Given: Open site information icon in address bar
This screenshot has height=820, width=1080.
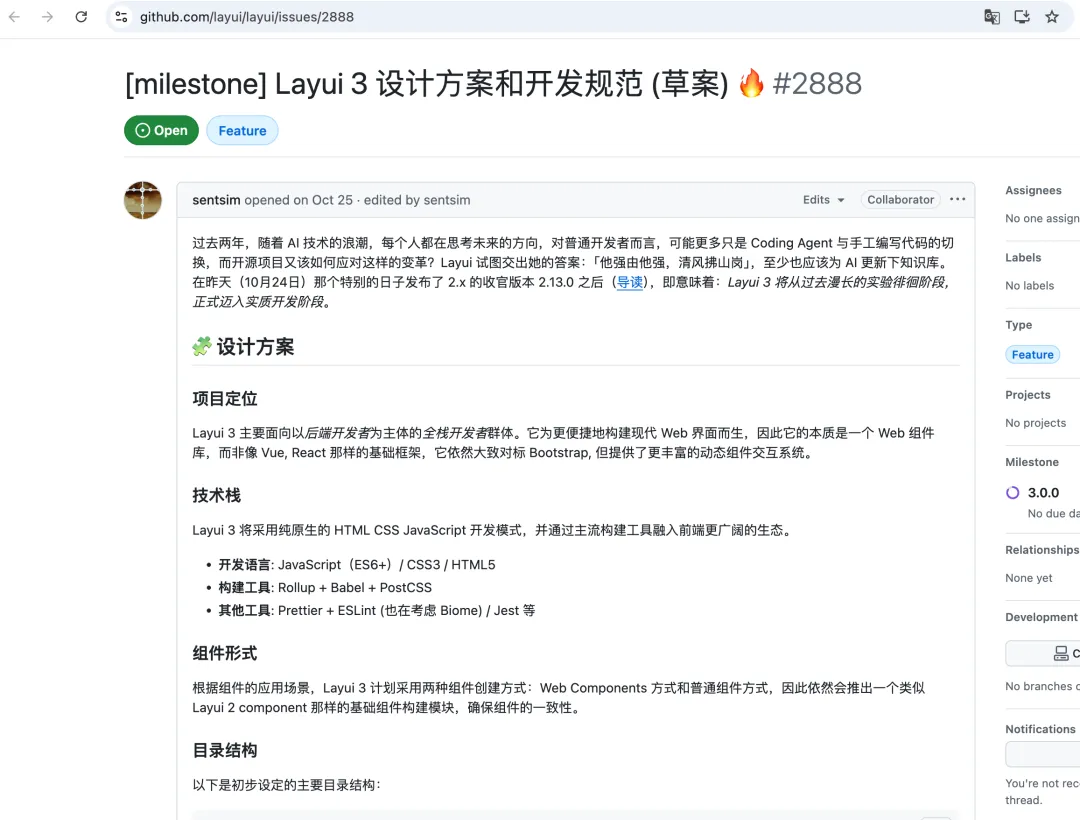Looking at the screenshot, I should click(x=121, y=17).
